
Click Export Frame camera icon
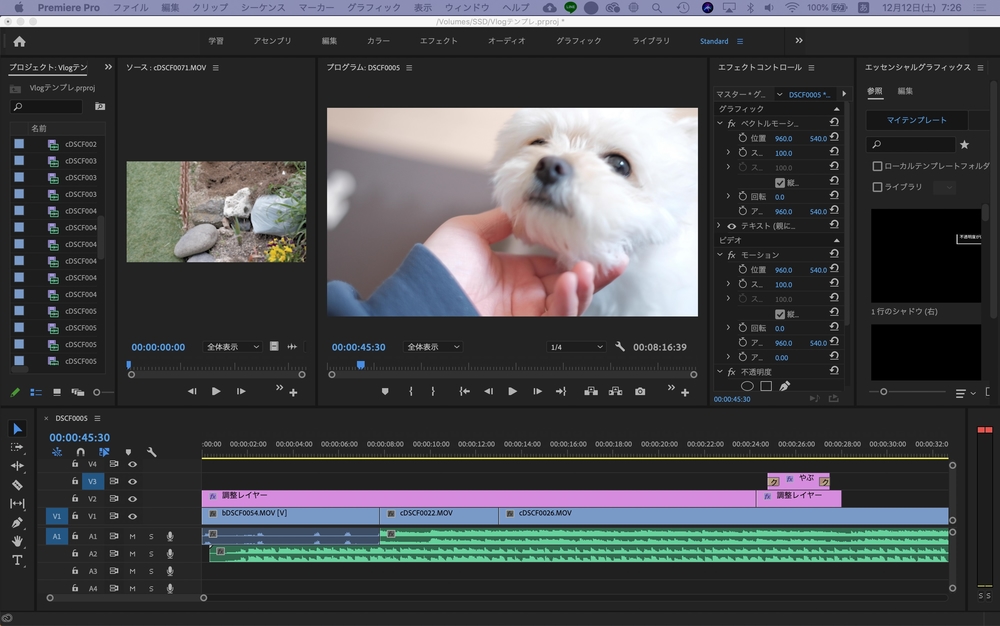[640, 391]
